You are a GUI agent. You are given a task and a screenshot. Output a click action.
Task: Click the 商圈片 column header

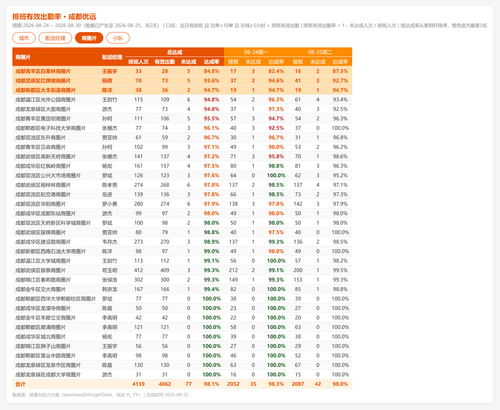click(x=23, y=57)
